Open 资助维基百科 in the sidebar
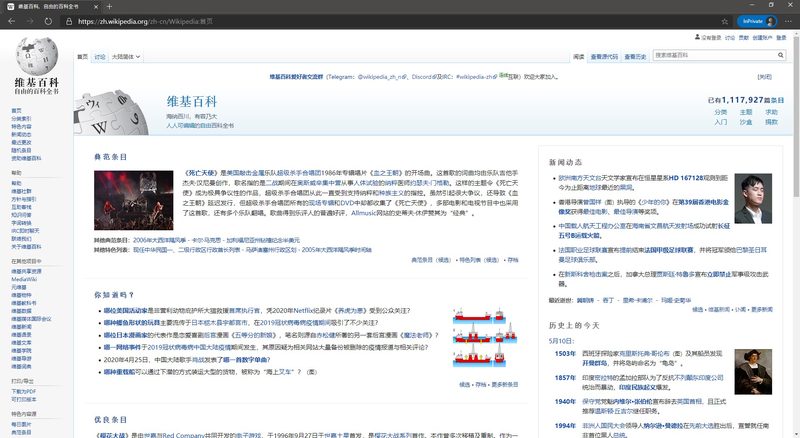Screen dimensions: 800x438 pyautogui.click(x=26, y=158)
